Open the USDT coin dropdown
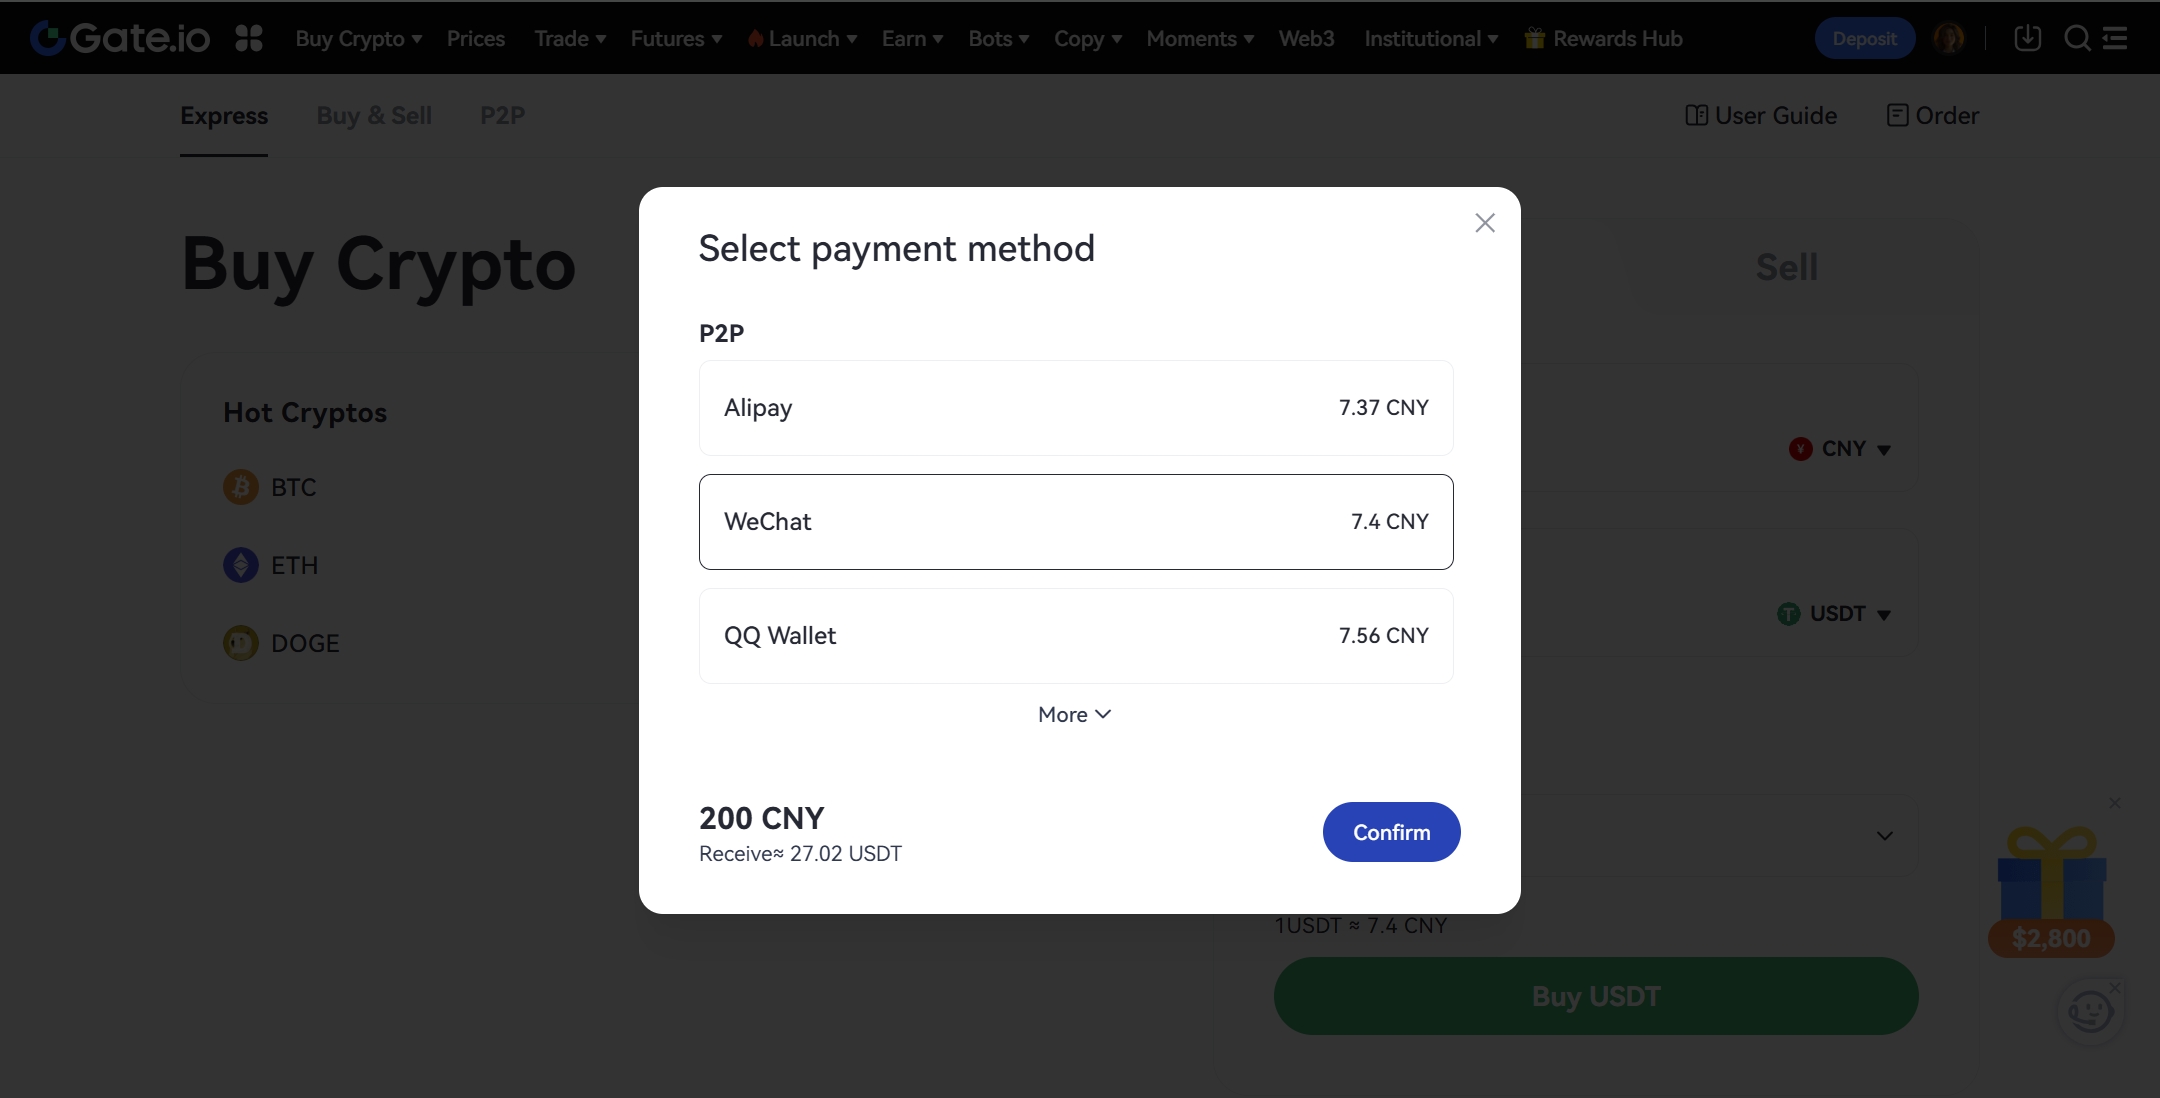 coord(1834,614)
